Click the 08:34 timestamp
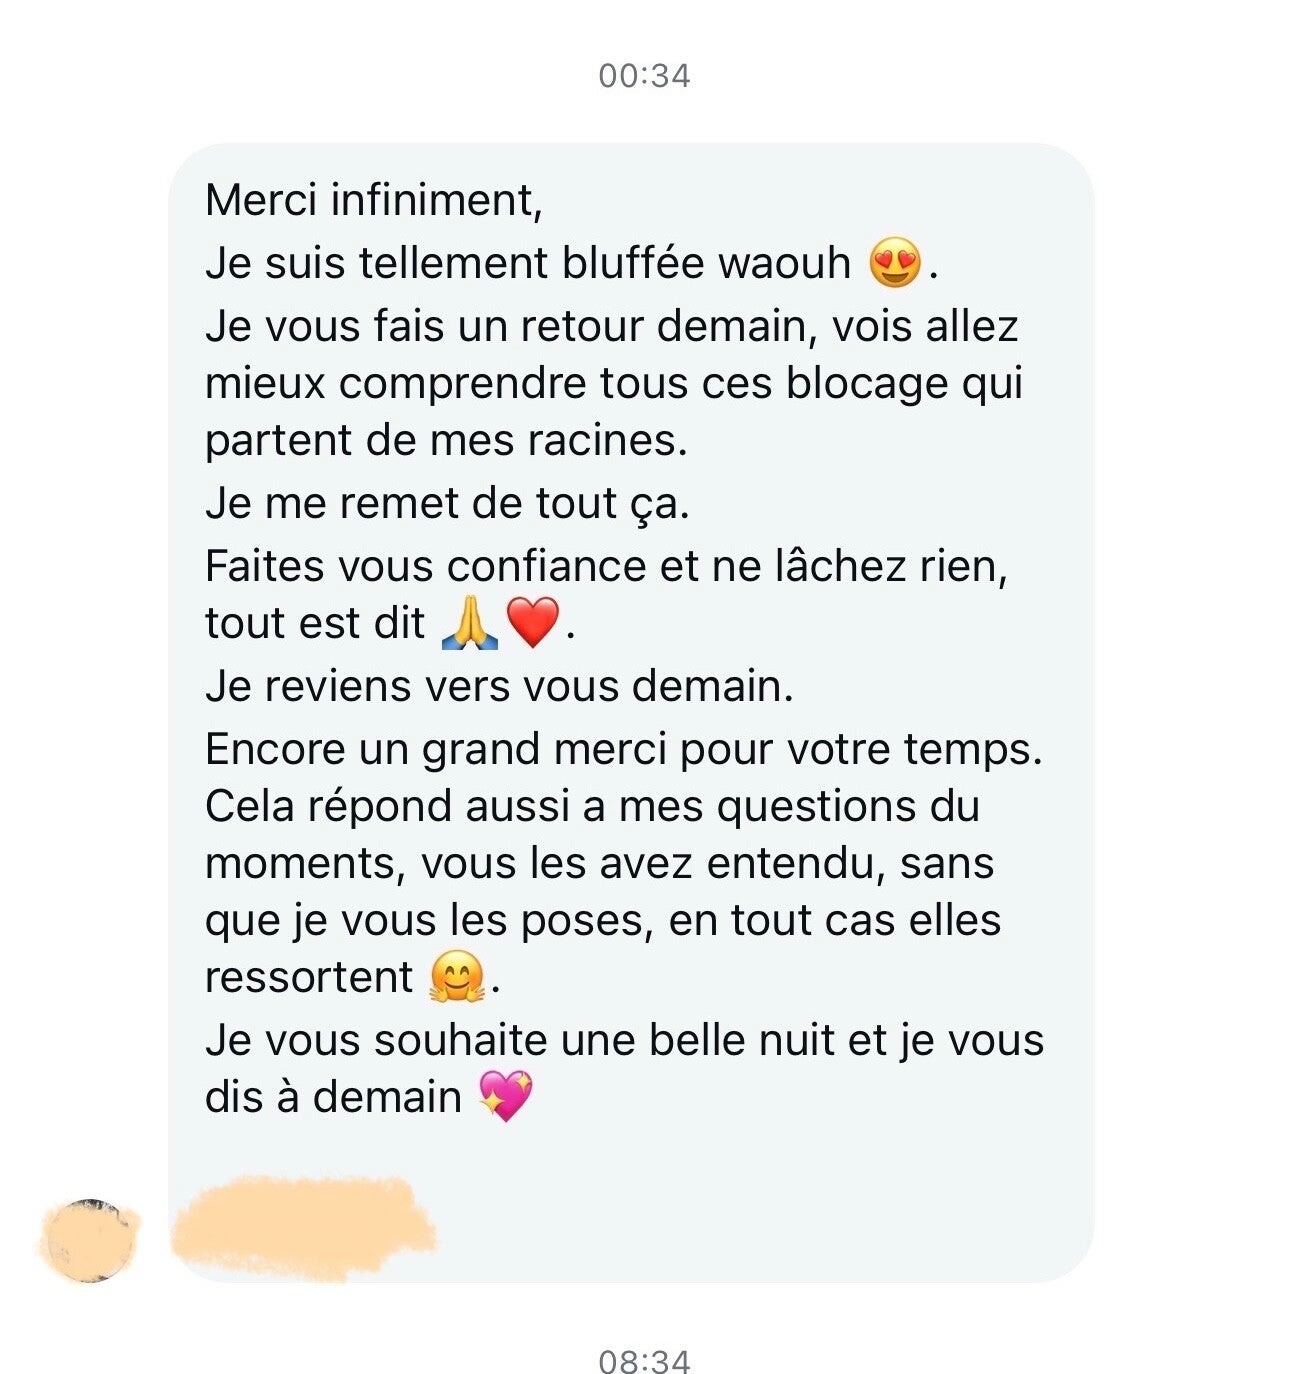This screenshot has width=1290, height=1374. pyautogui.click(x=644, y=1361)
